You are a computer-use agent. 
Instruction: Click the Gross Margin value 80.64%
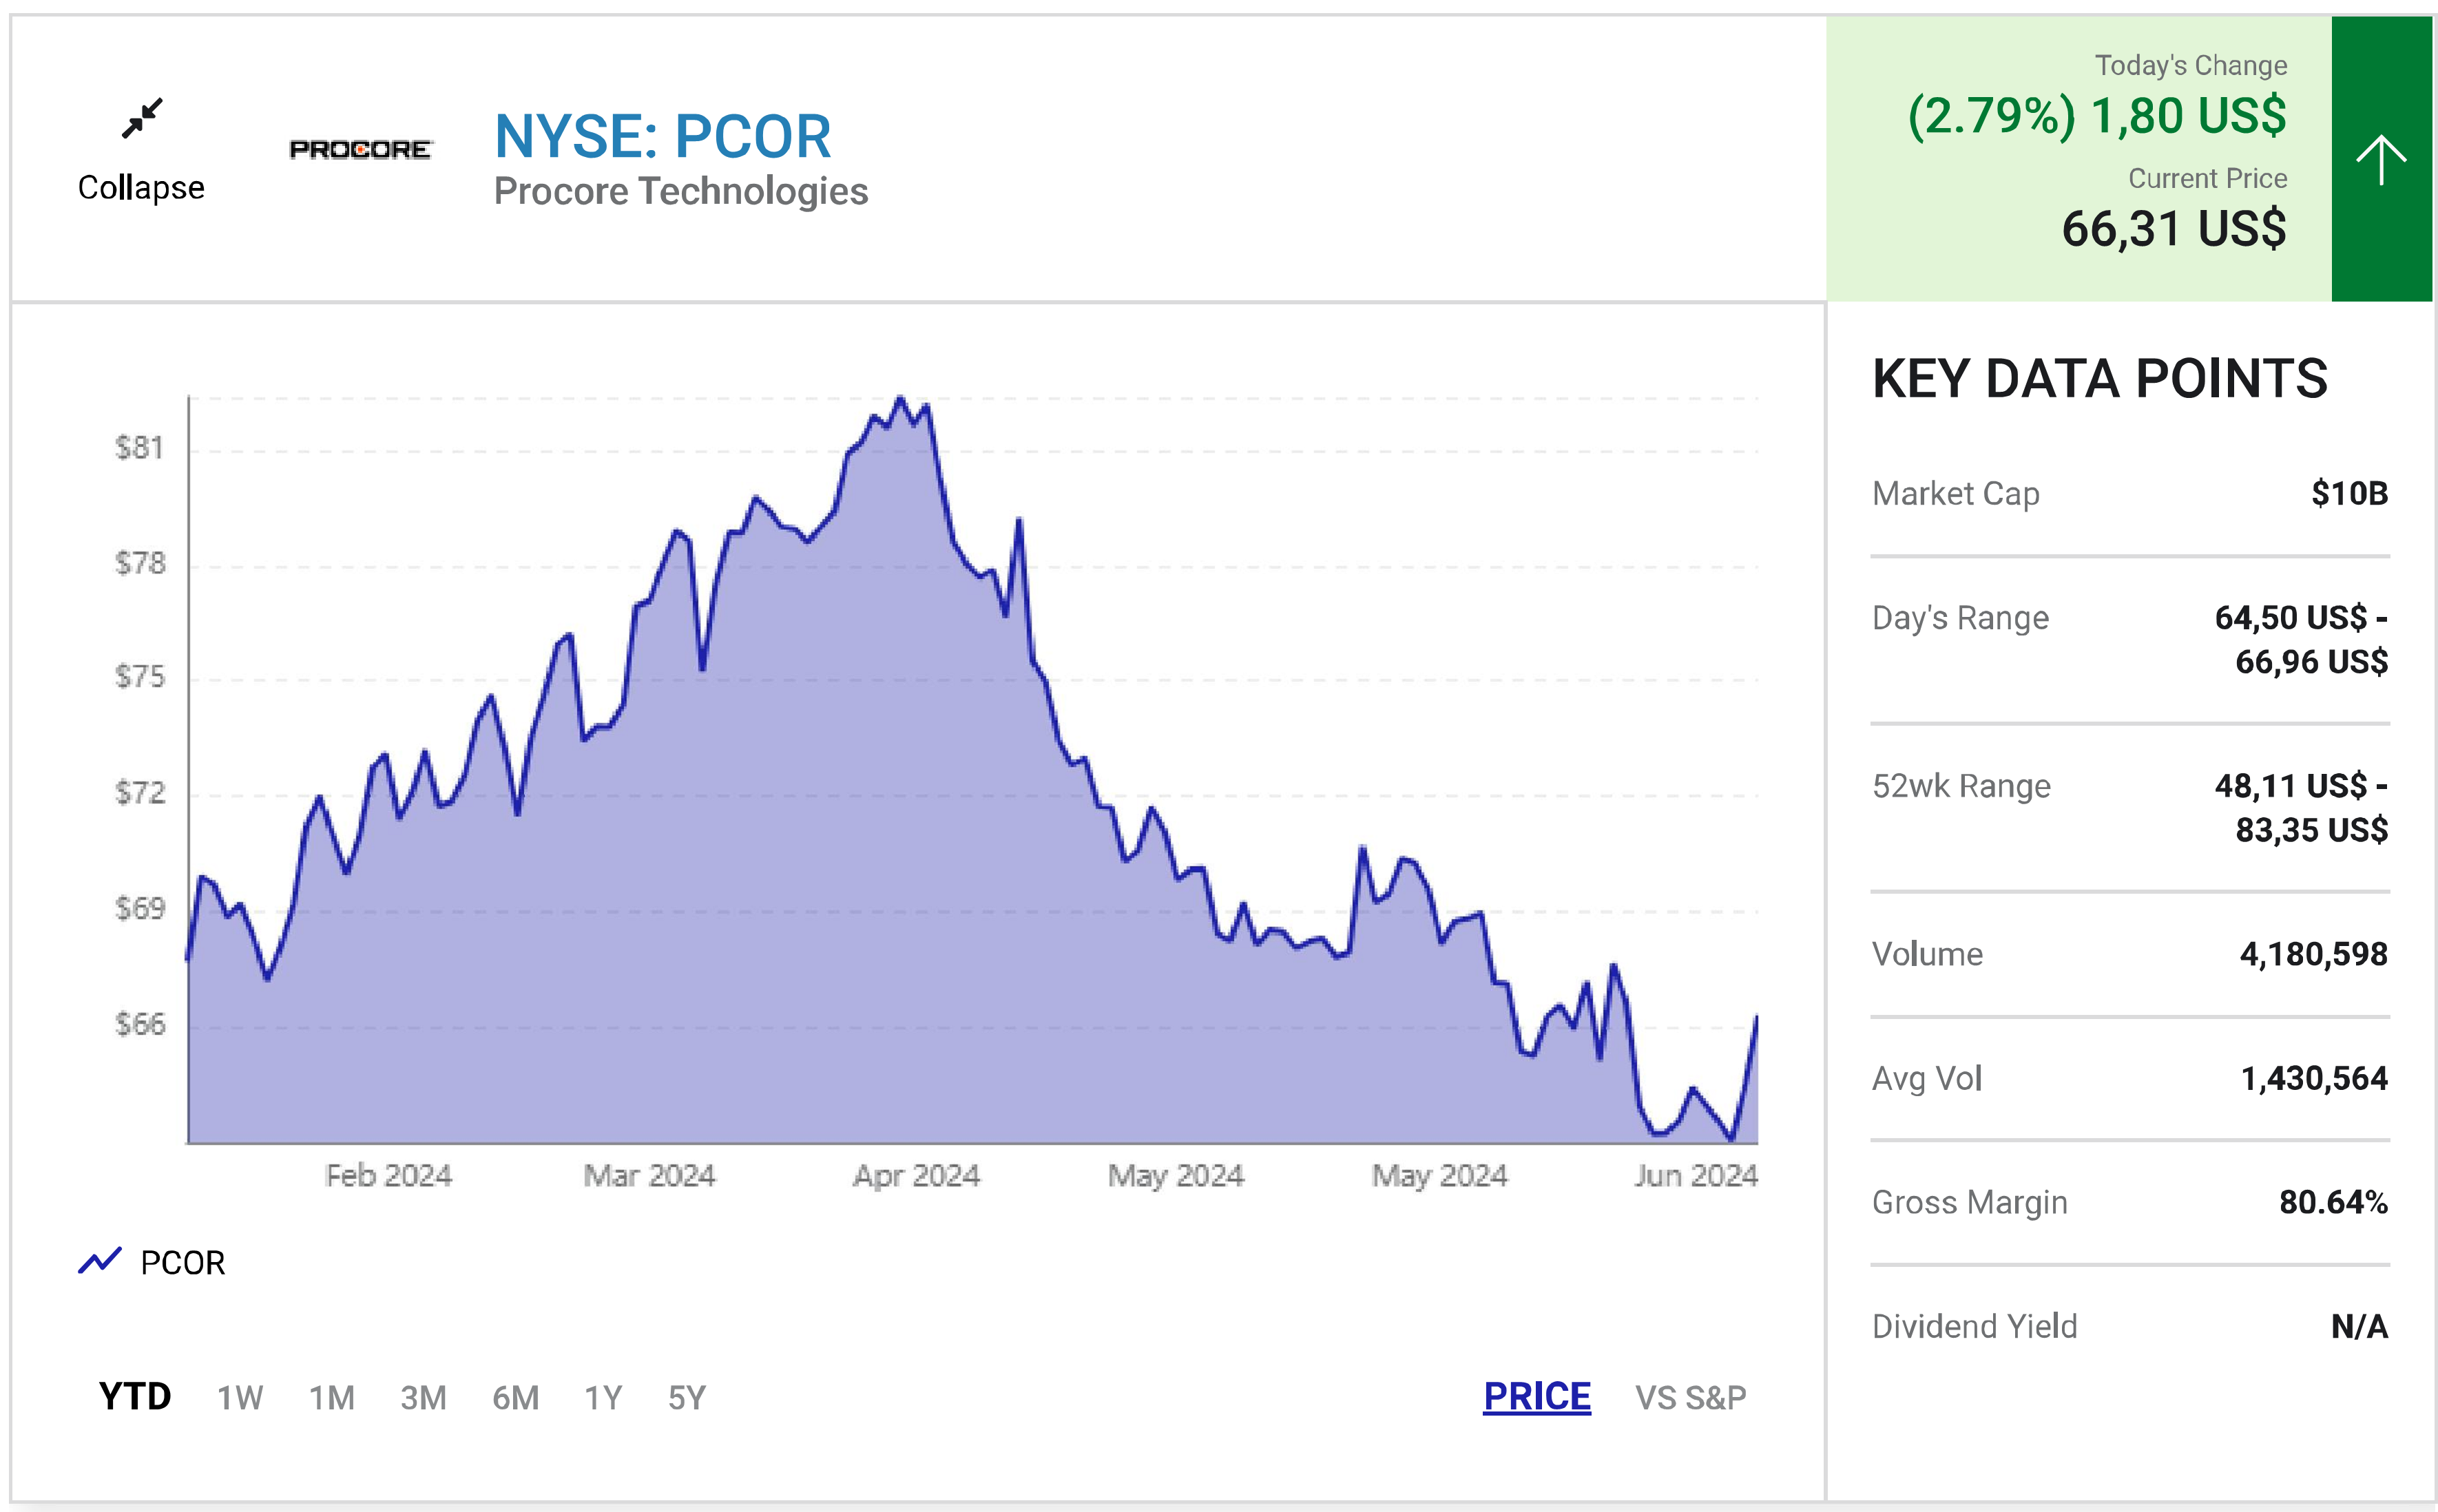coord(2333,1202)
